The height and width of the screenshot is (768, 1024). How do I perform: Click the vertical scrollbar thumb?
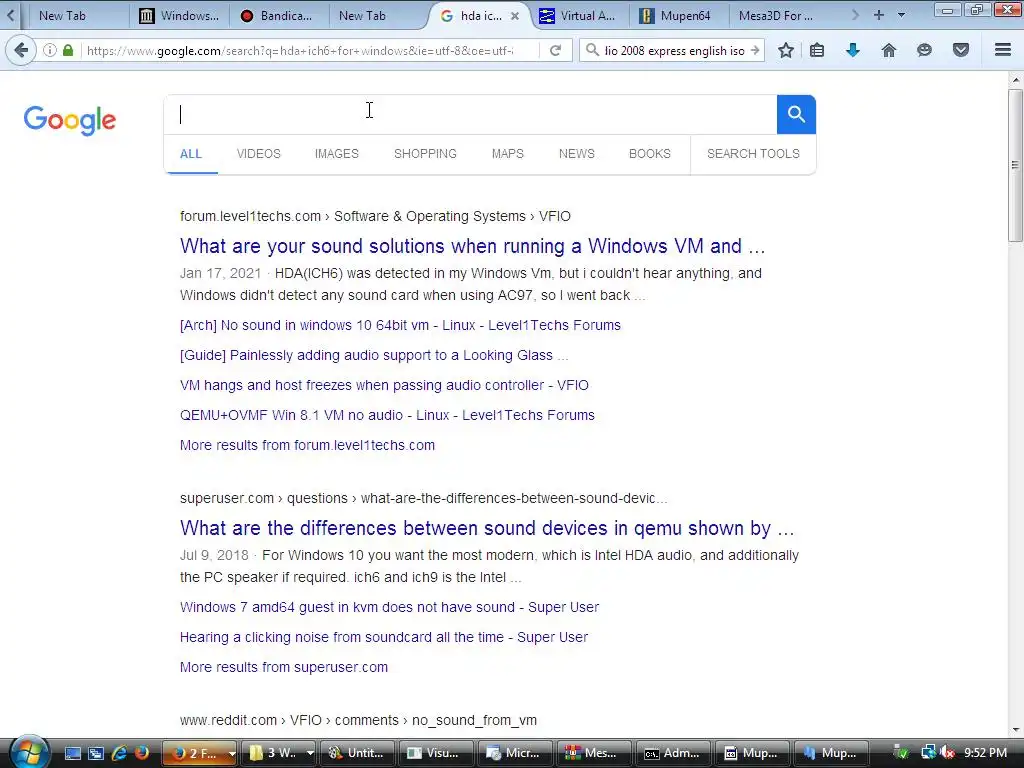pyautogui.click(x=1015, y=167)
